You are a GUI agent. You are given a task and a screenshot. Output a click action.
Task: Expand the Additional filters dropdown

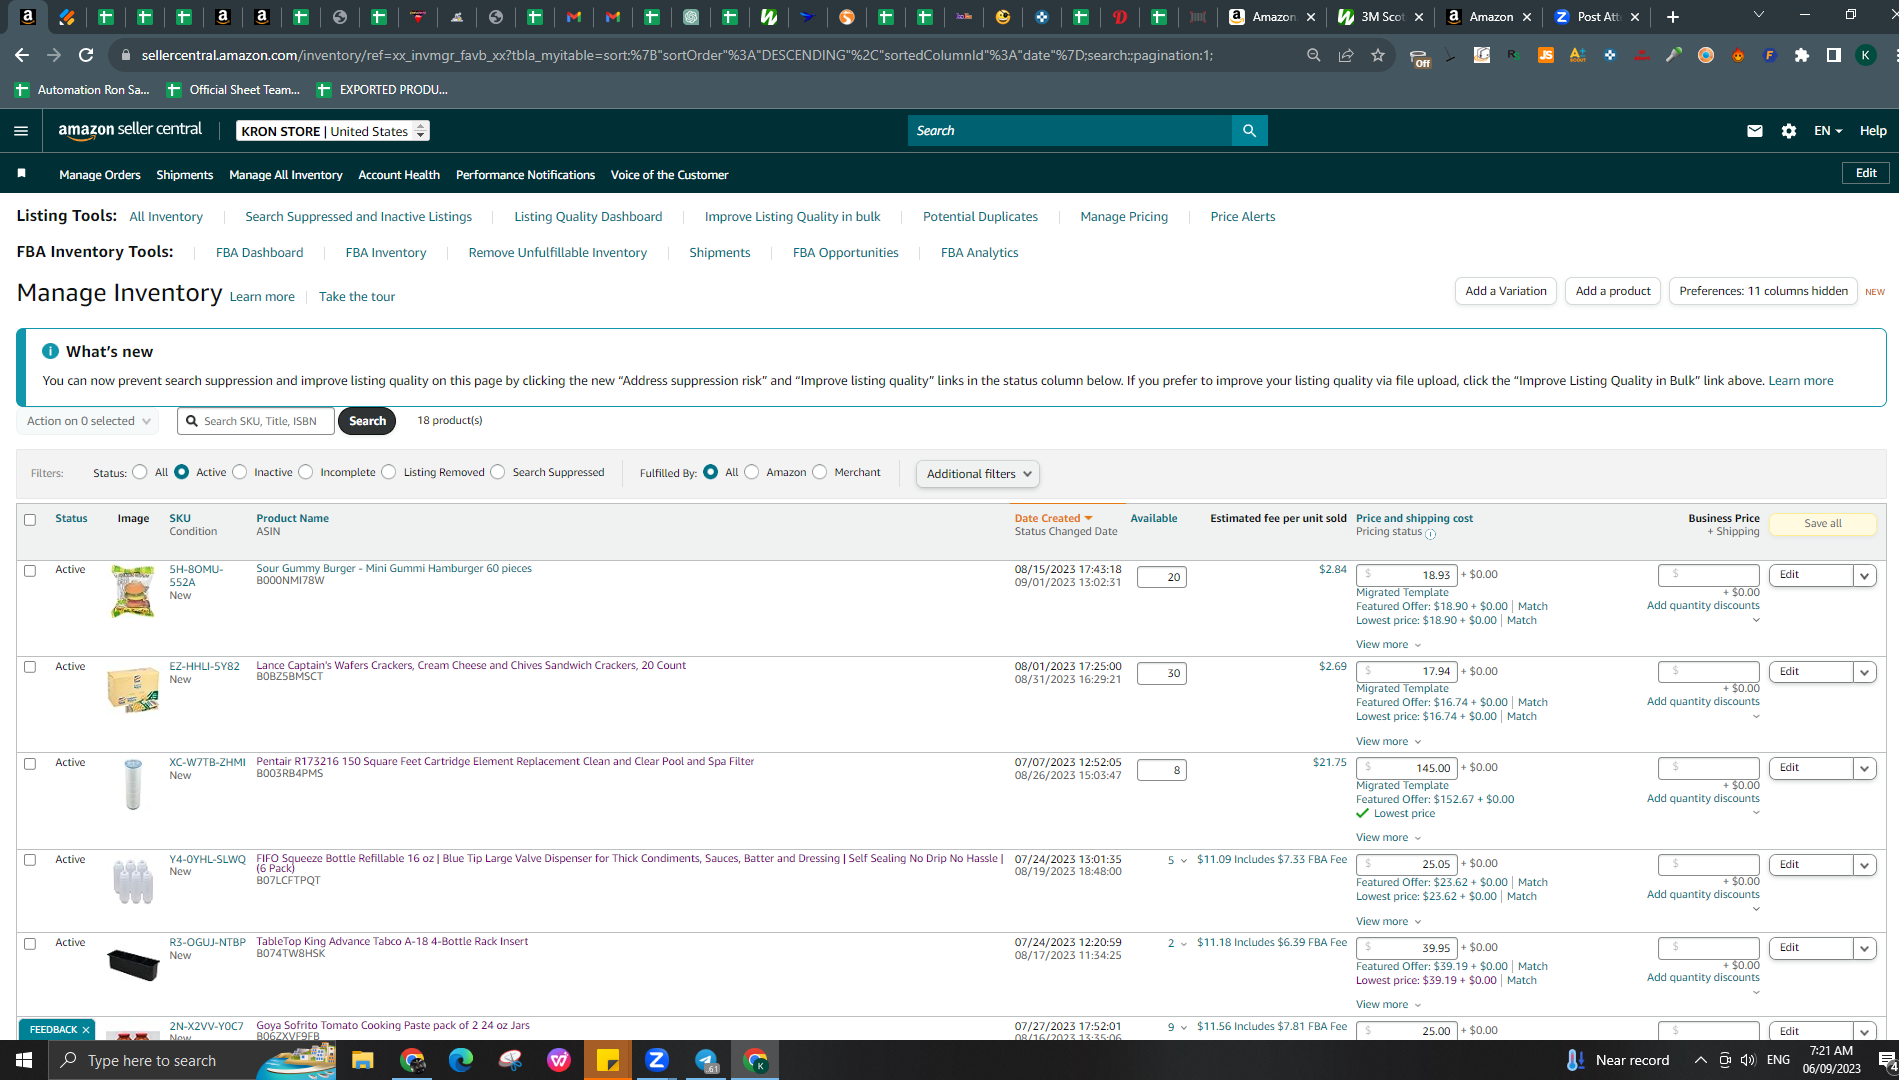pos(978,474)
